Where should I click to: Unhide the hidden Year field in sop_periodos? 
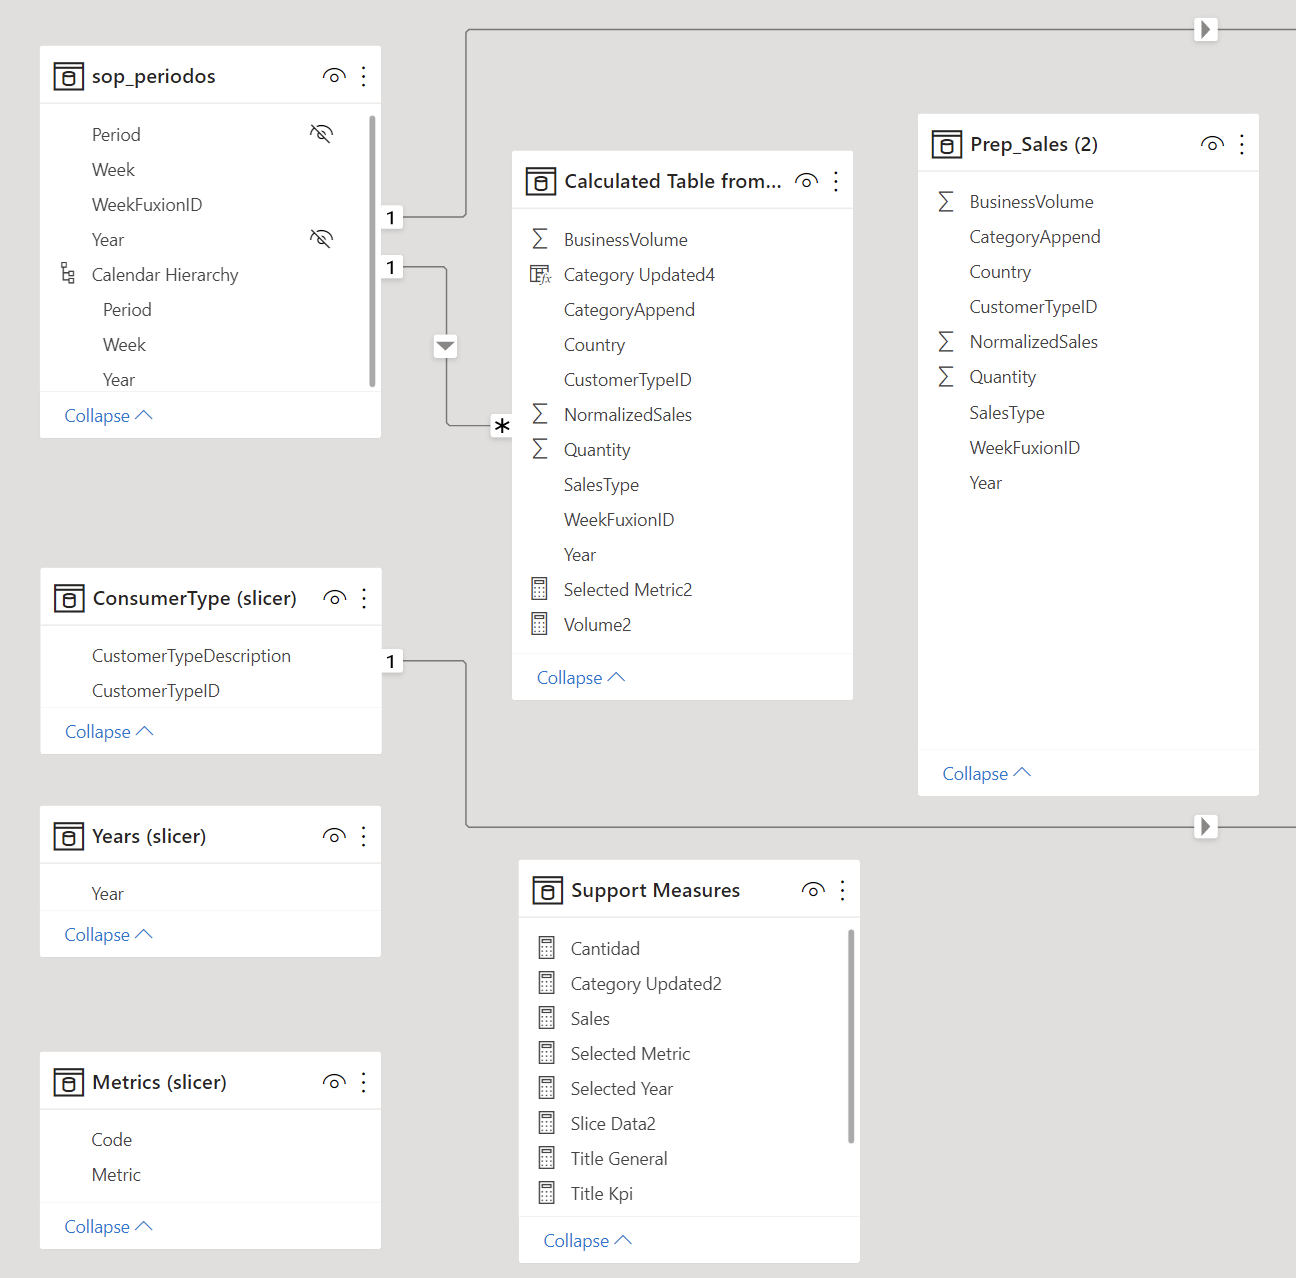click(321, 238)
